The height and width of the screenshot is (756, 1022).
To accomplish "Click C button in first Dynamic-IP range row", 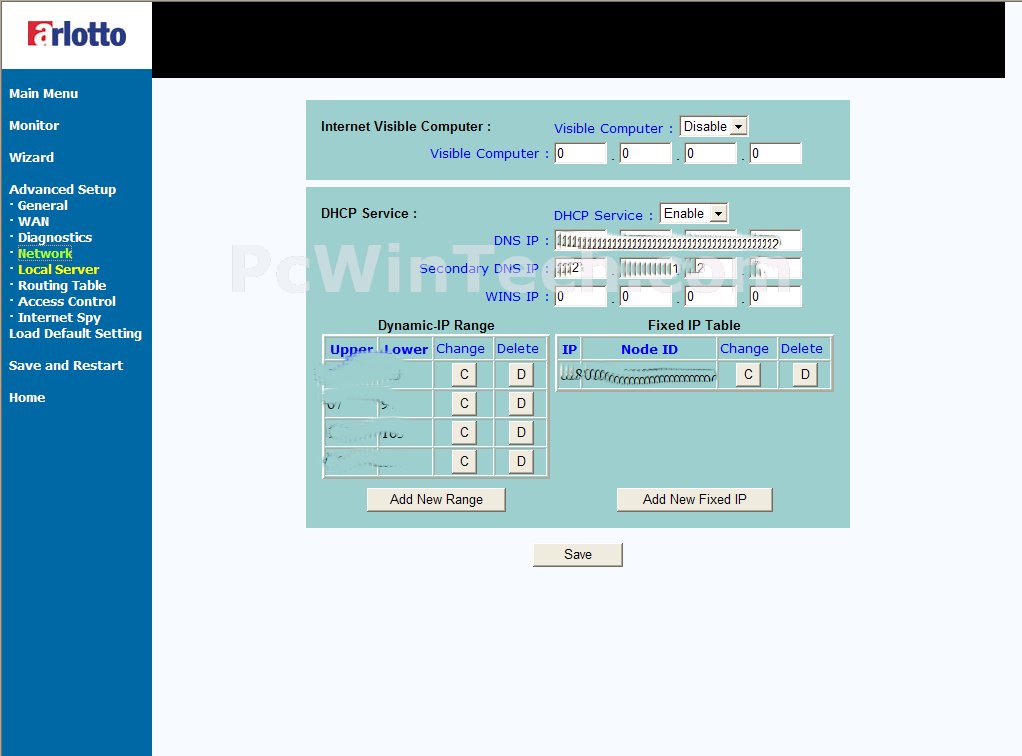I will 464,374.
